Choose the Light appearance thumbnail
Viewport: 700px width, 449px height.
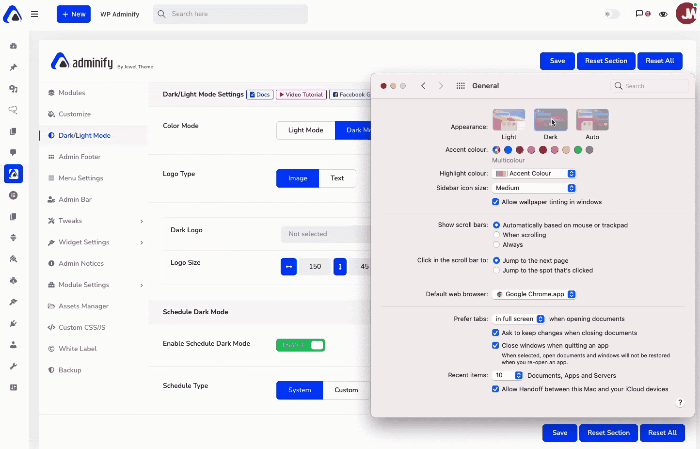509,119
